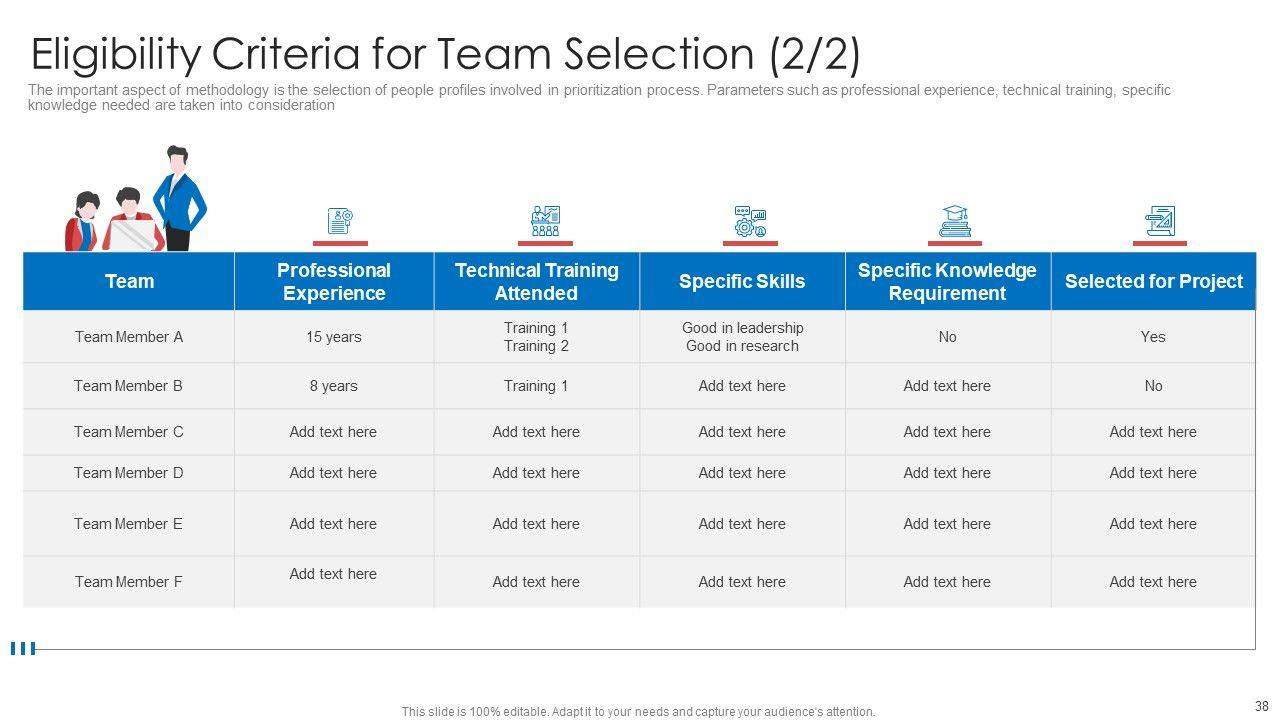1280x720 pixels.
Task: Click the blue stripes icon at bottom left
Action: [22, 649]
